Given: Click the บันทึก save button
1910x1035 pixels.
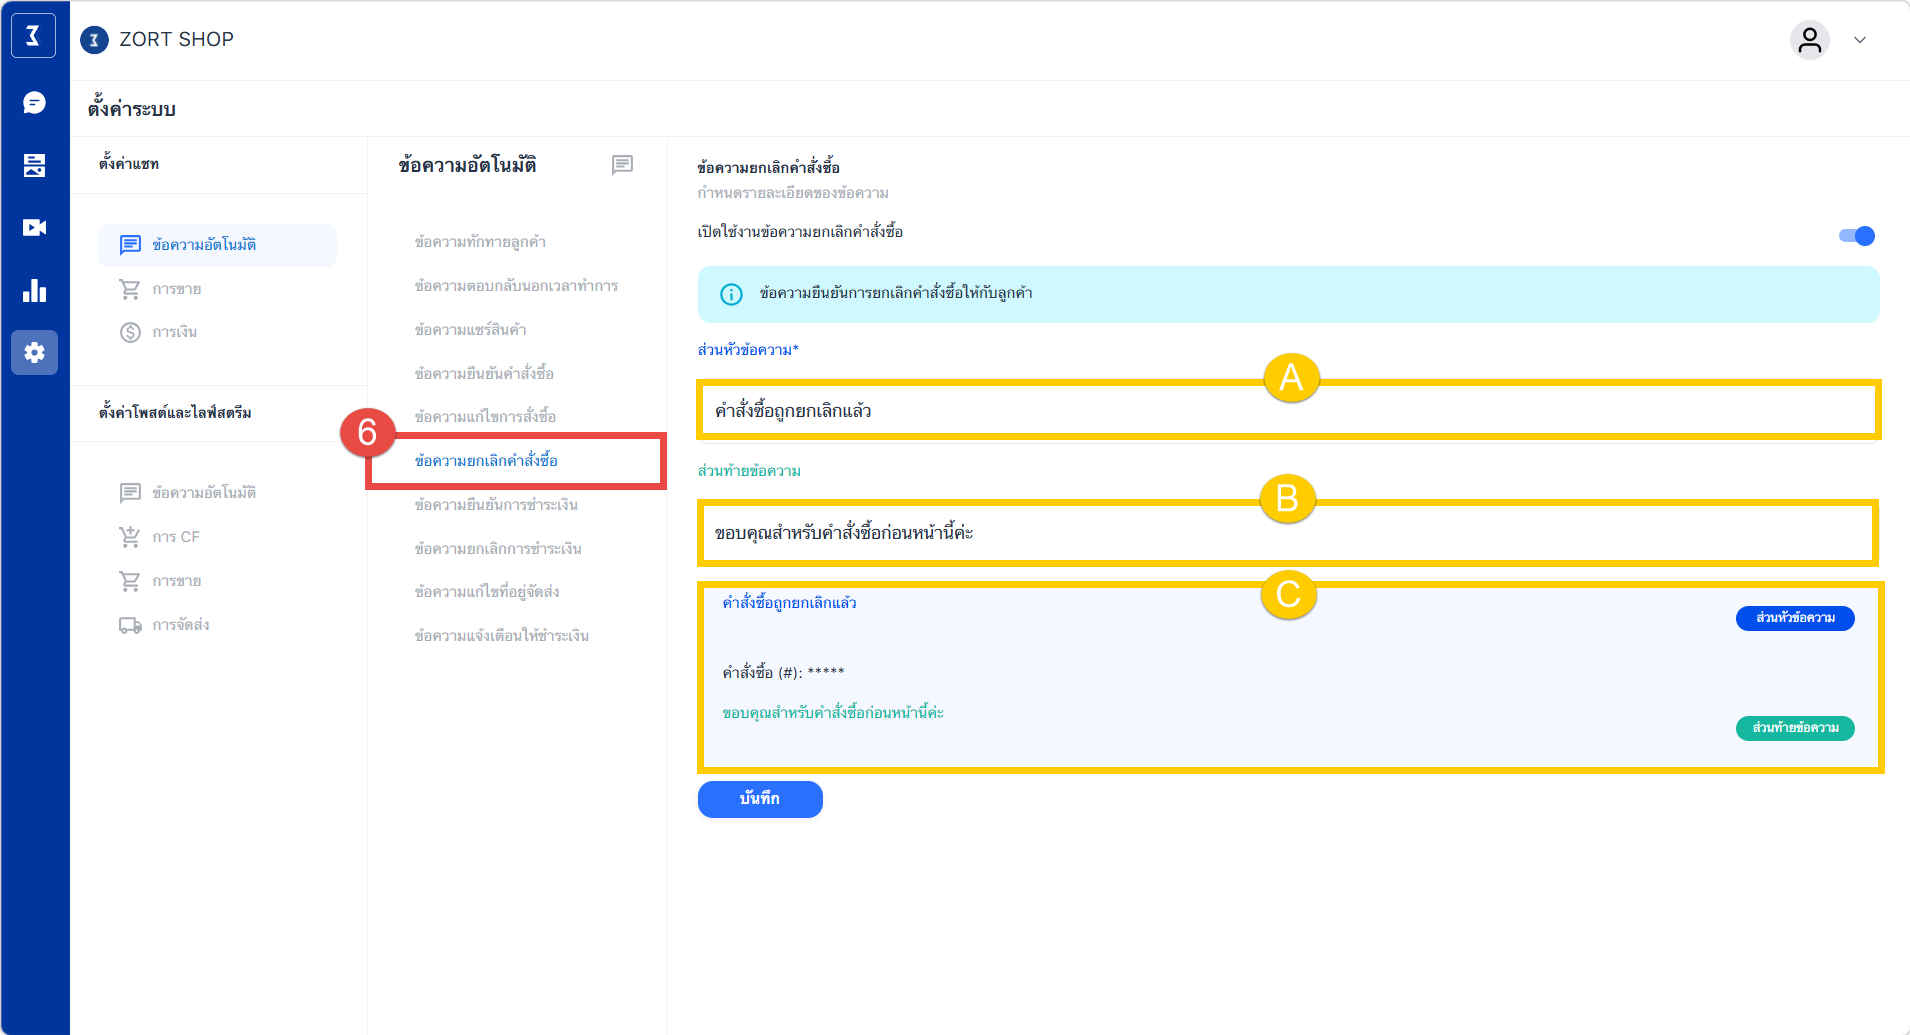Looking at the screenshot, I should [x=760, y=799].
